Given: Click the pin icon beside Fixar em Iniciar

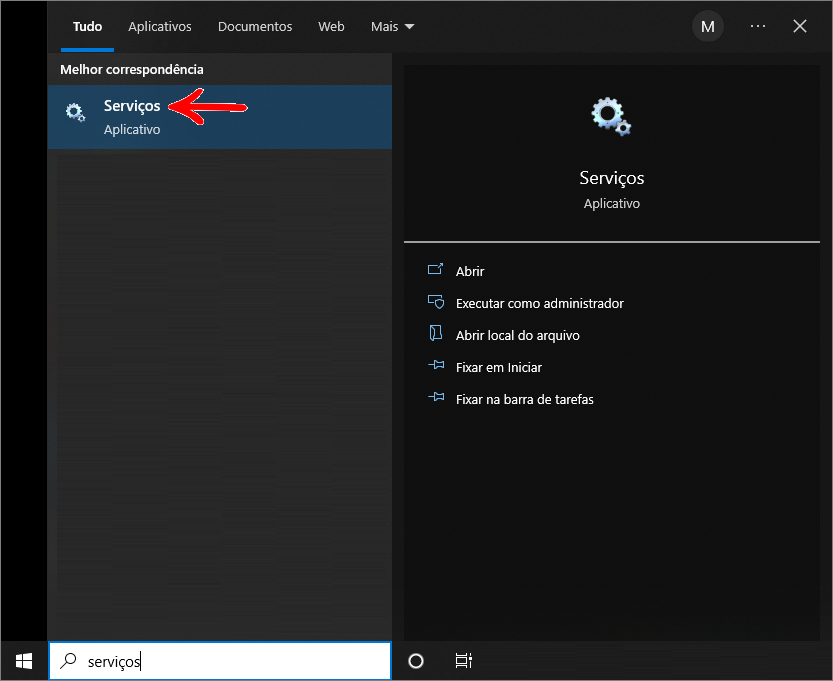Looking at the screenshot, I should pyautogui.click(x=436, y=365).
